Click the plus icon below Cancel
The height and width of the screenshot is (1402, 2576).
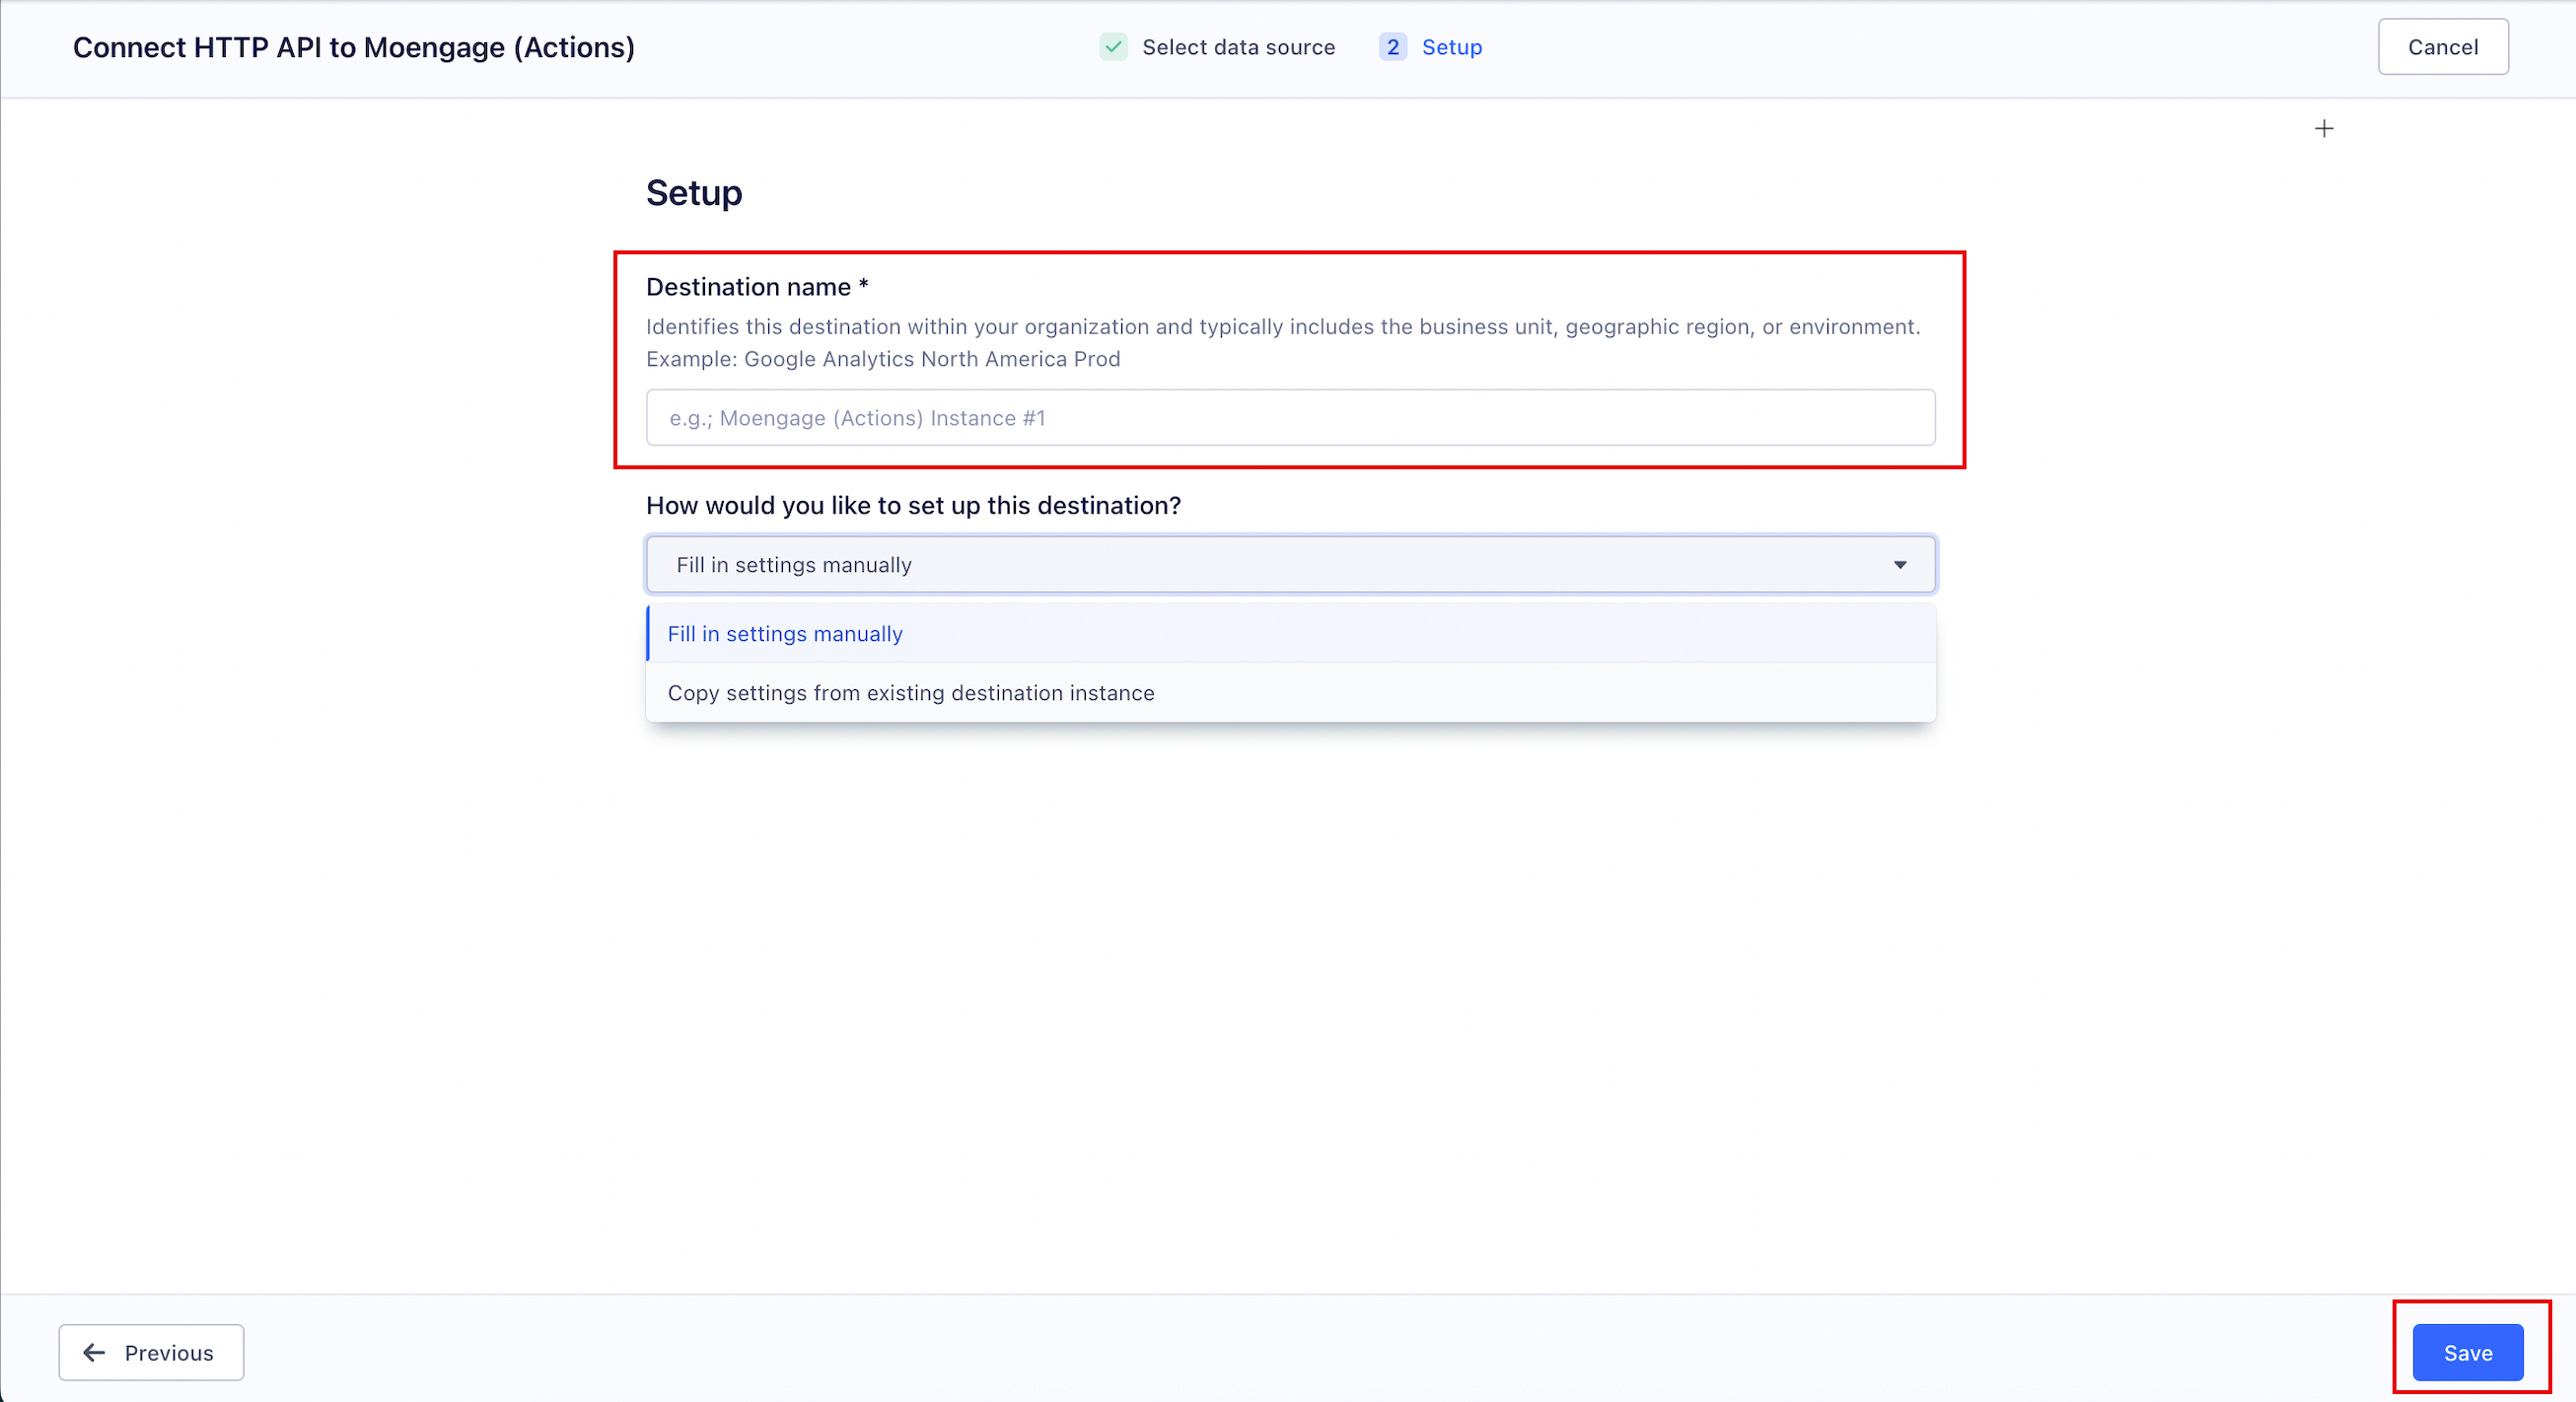2324,129
